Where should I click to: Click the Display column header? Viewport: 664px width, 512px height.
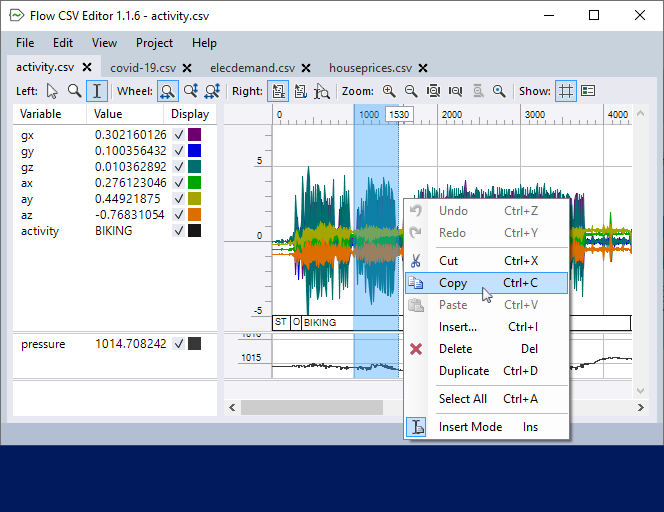190,114
